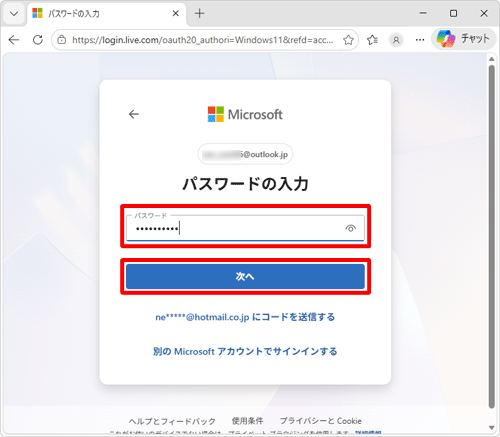The image size is (500, 437).
Task: Open the favorites list icon
Action: point(372,40)
